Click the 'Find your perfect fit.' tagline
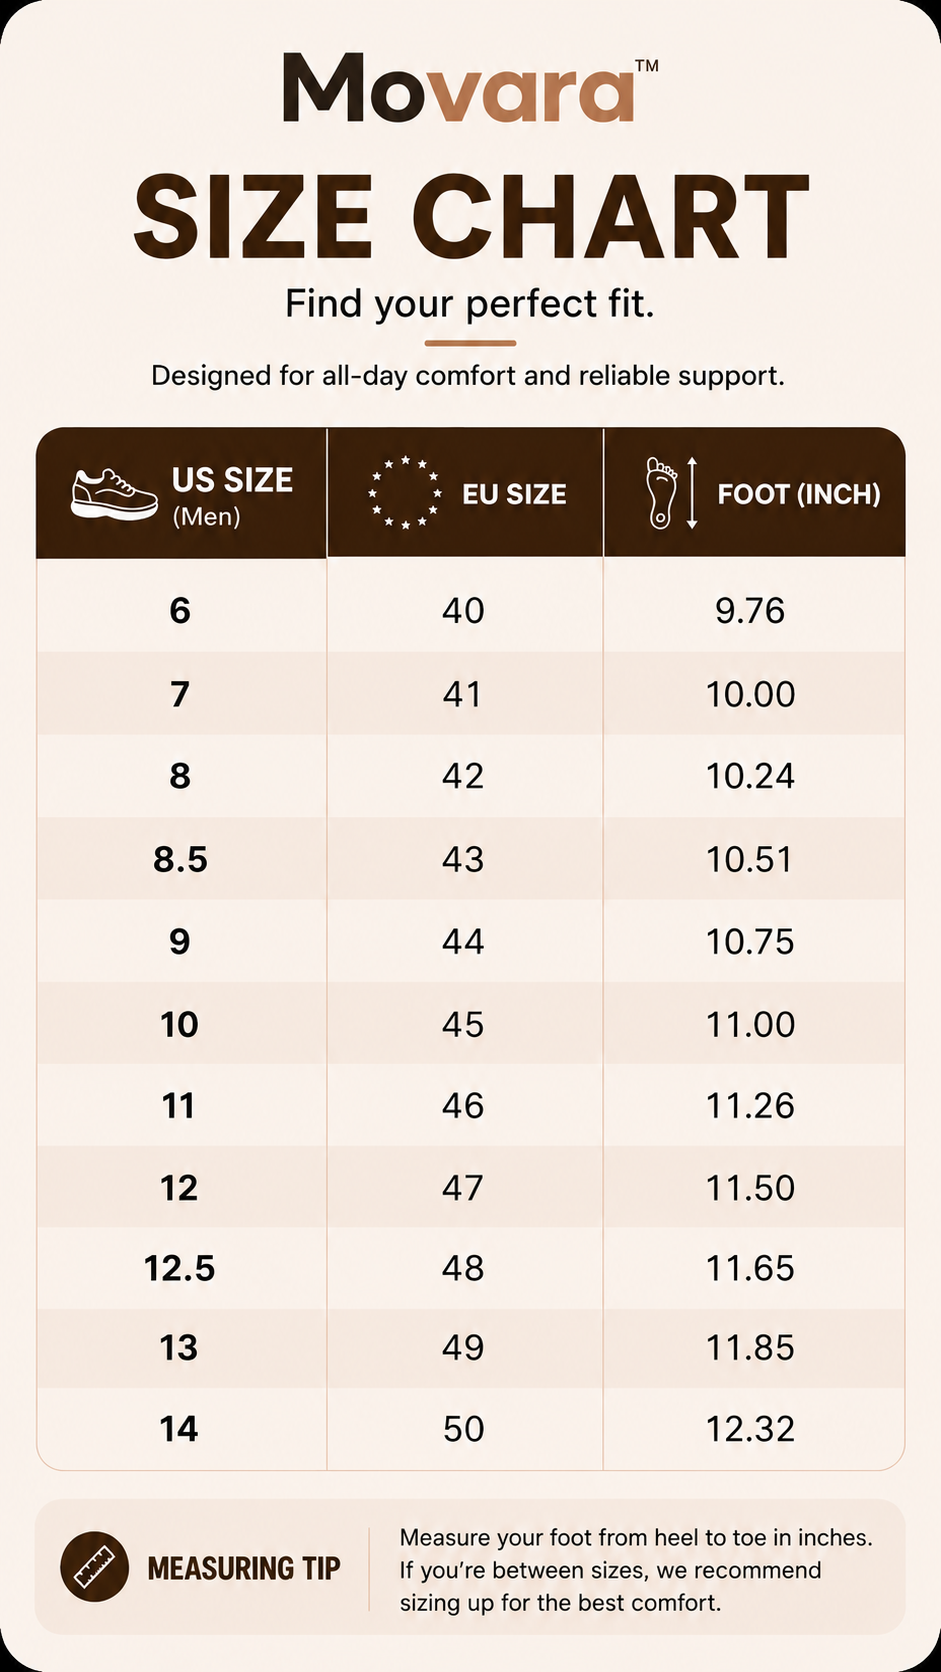The width and height of the screenshot is (941, 1672). [x=470, y=303]
